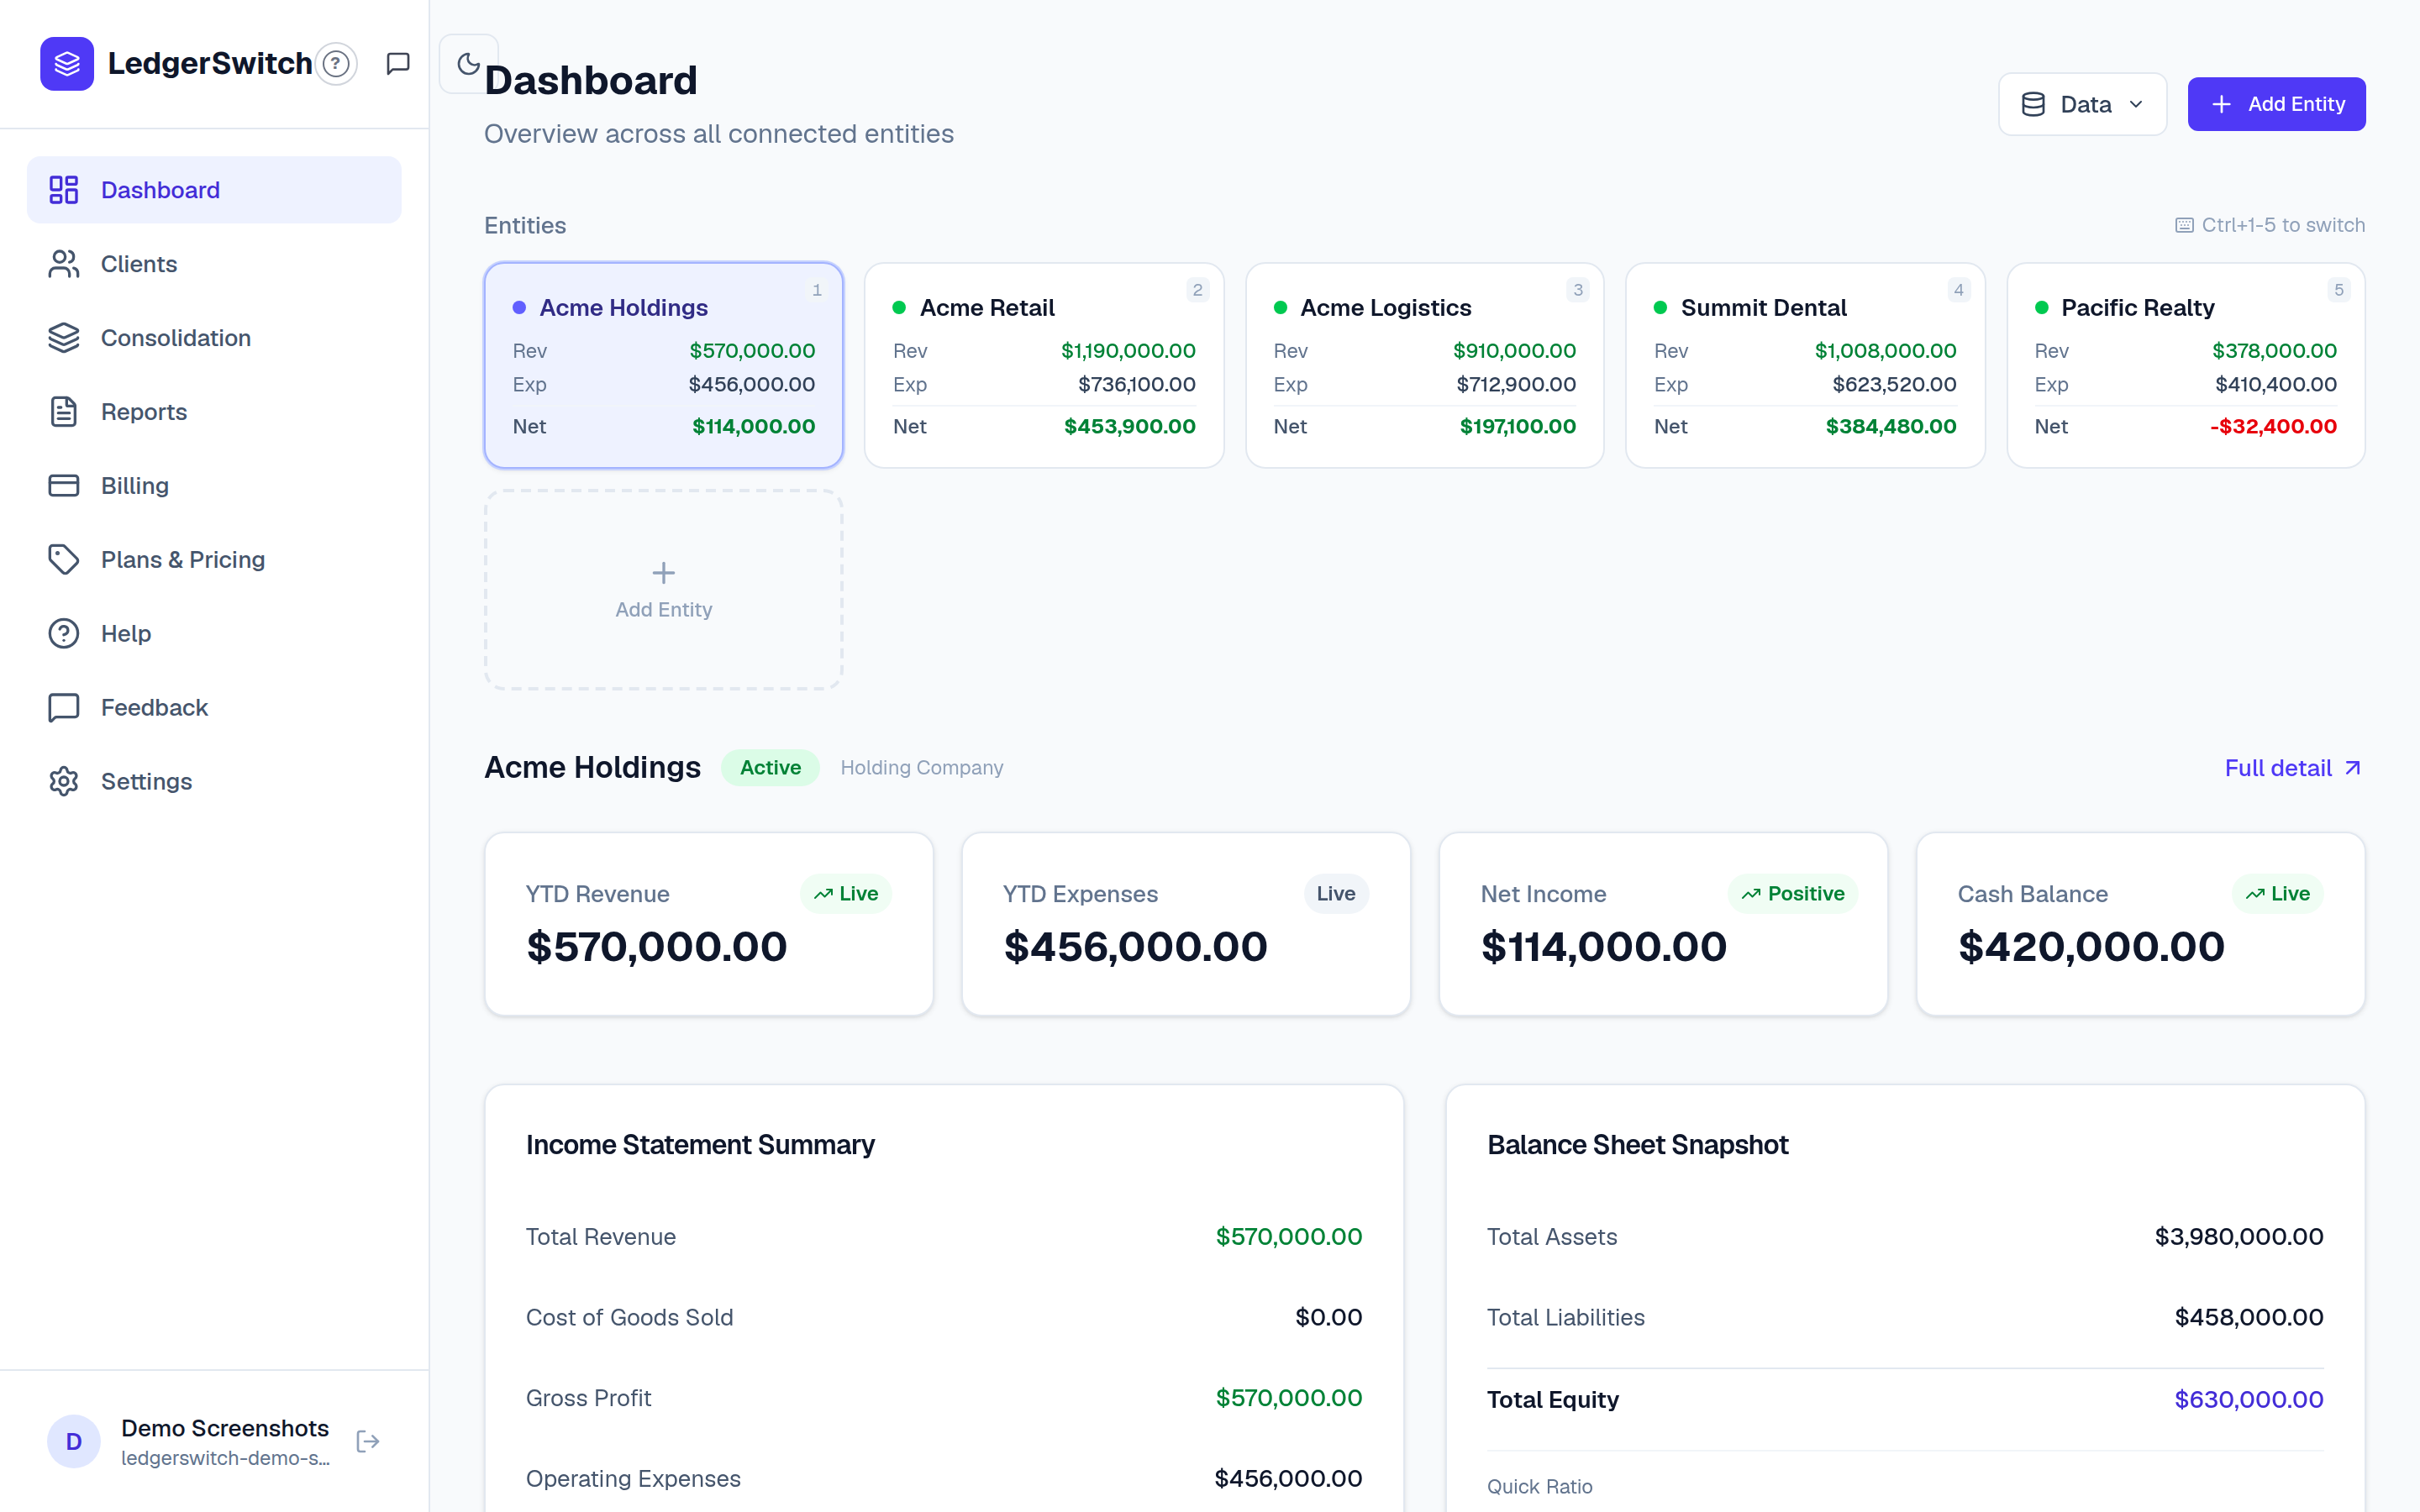Click the Settings gear icon

(64, 782)
